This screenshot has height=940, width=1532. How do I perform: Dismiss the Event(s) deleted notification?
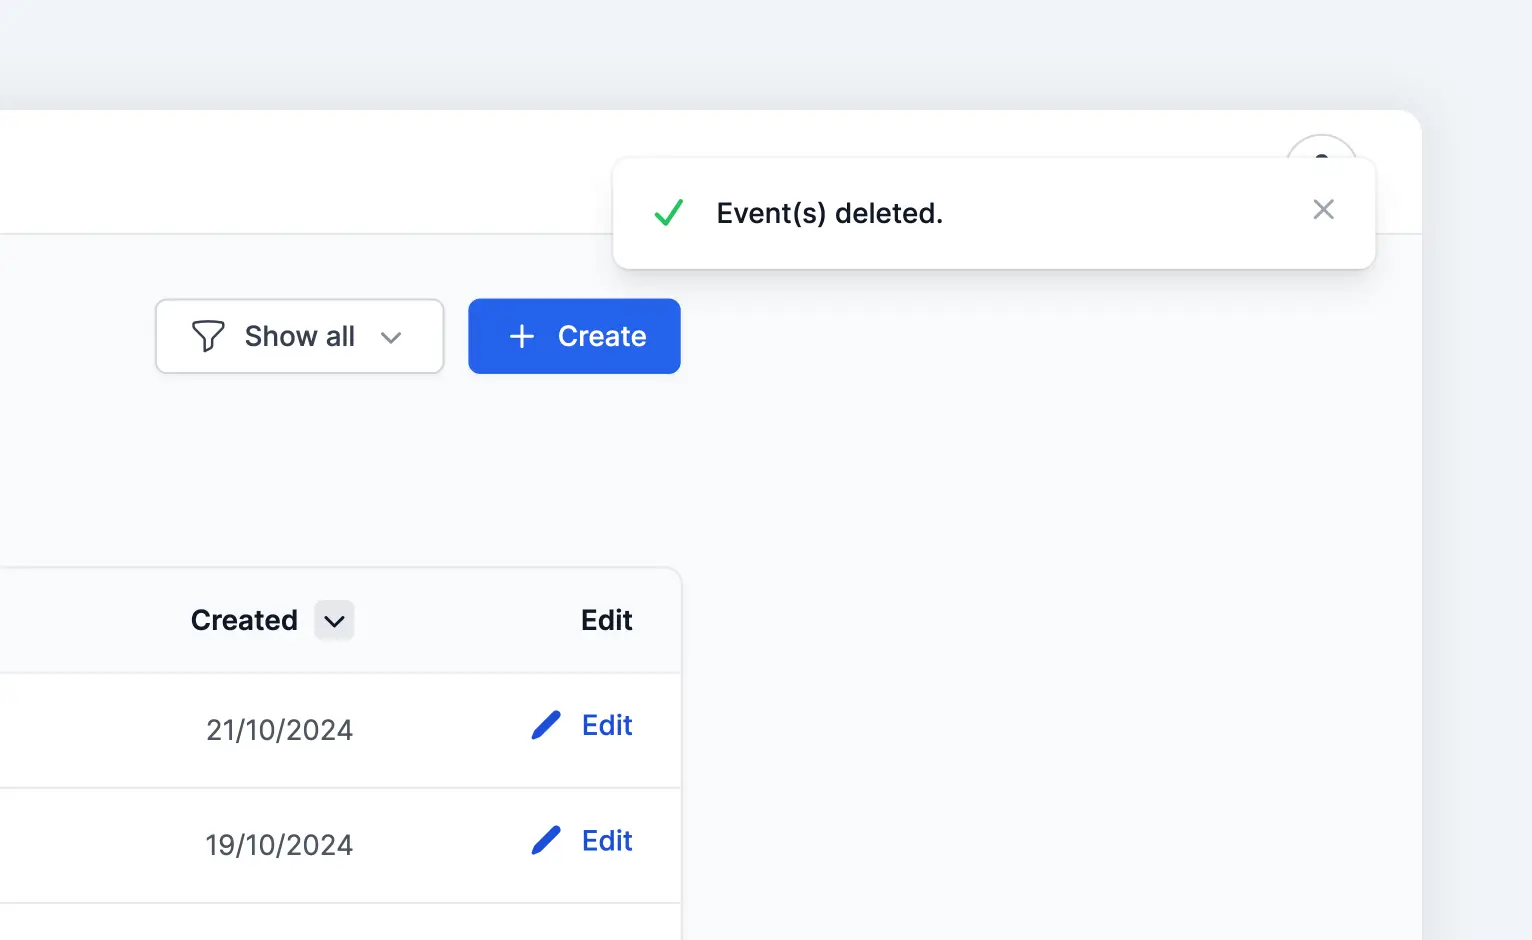[x=1323, y=210]
